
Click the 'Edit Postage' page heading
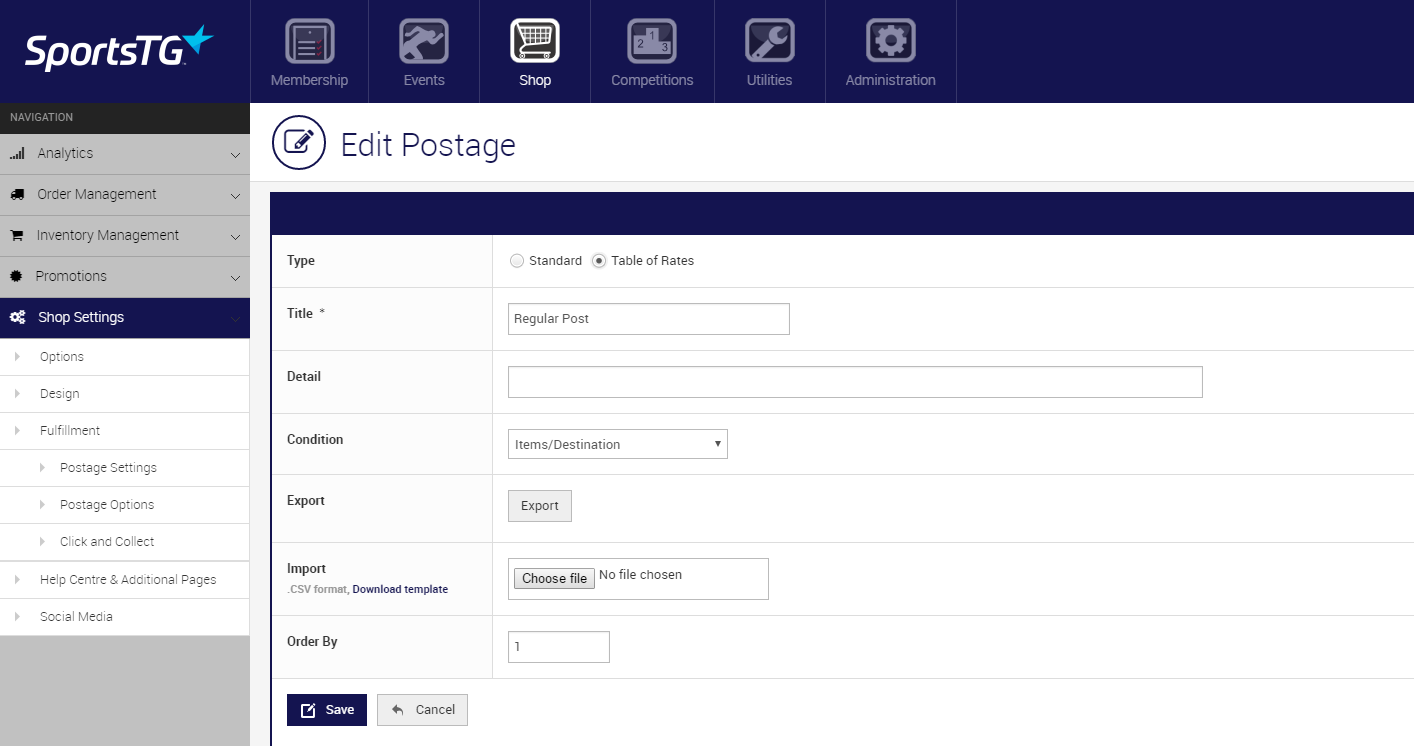click(x=428, y=145)
